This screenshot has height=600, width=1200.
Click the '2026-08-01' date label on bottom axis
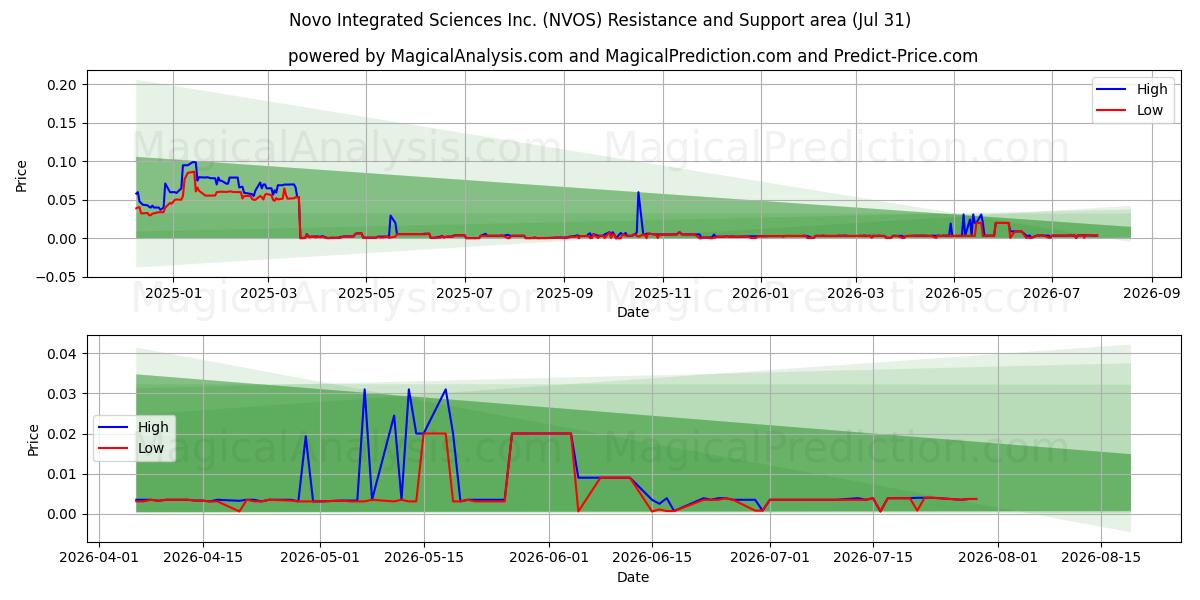(x=998, y=559)
